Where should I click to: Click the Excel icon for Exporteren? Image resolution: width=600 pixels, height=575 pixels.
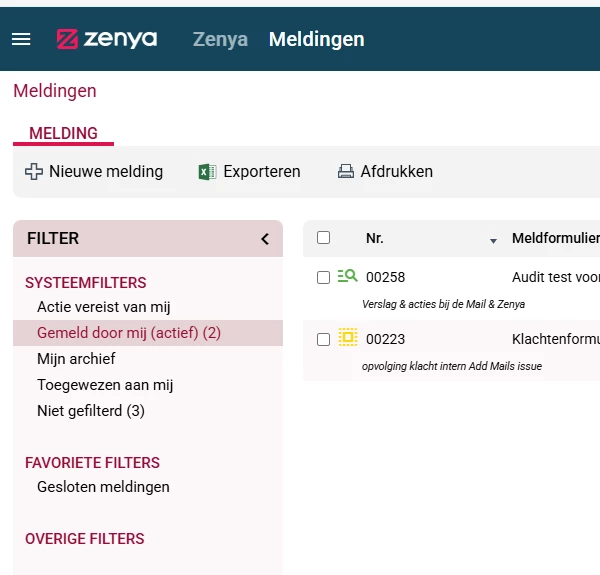point(208,172)
